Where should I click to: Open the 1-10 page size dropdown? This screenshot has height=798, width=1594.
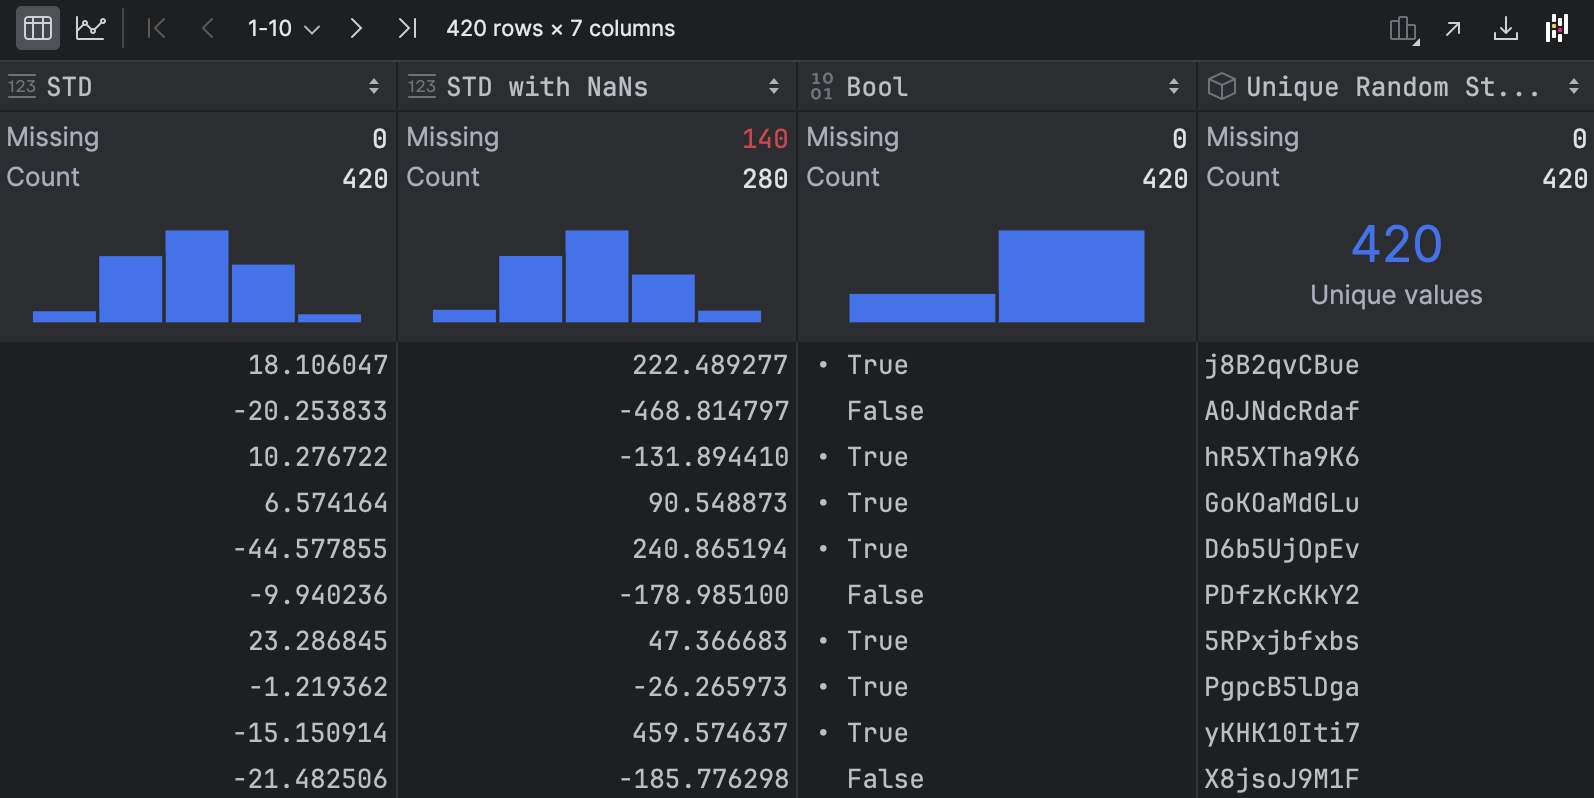tap(284, 28)
